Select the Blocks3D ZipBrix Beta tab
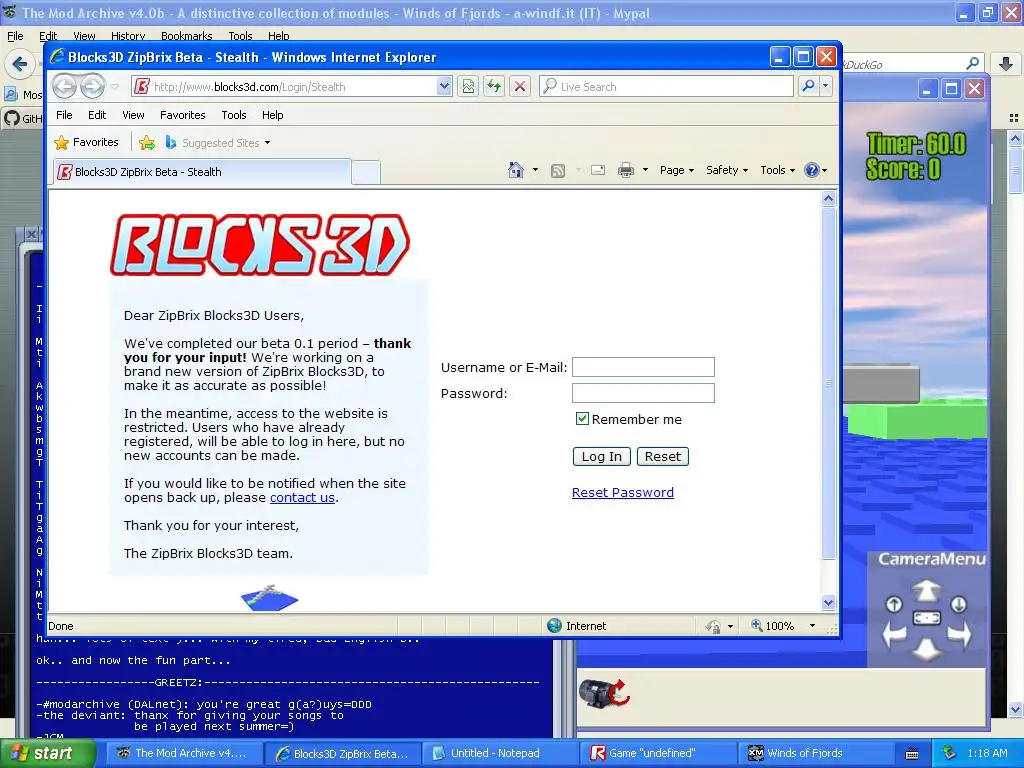The image size is (1024, 768). (202, 172)
